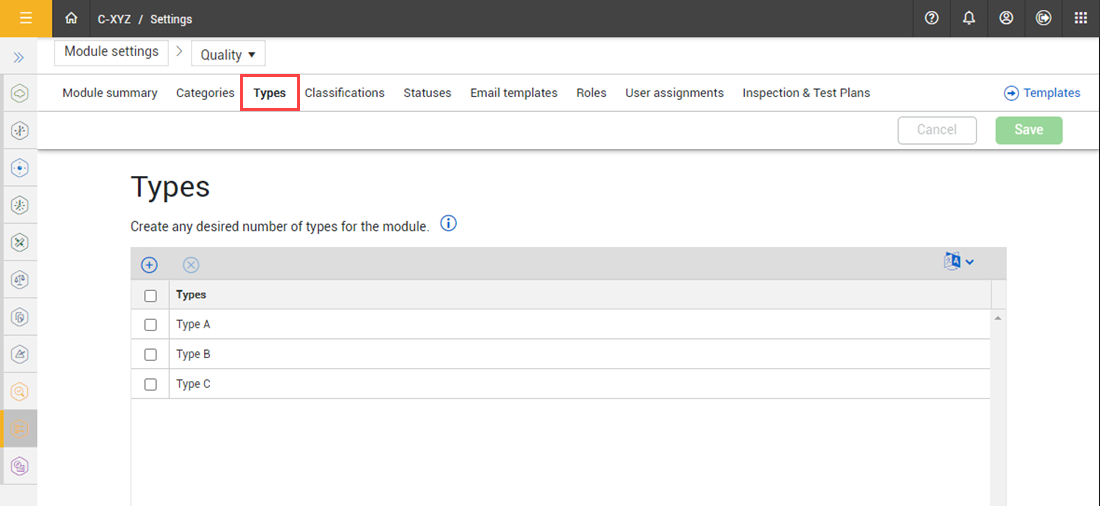
Task: Click the user profile icon
Action: (x=1006, y=18)
